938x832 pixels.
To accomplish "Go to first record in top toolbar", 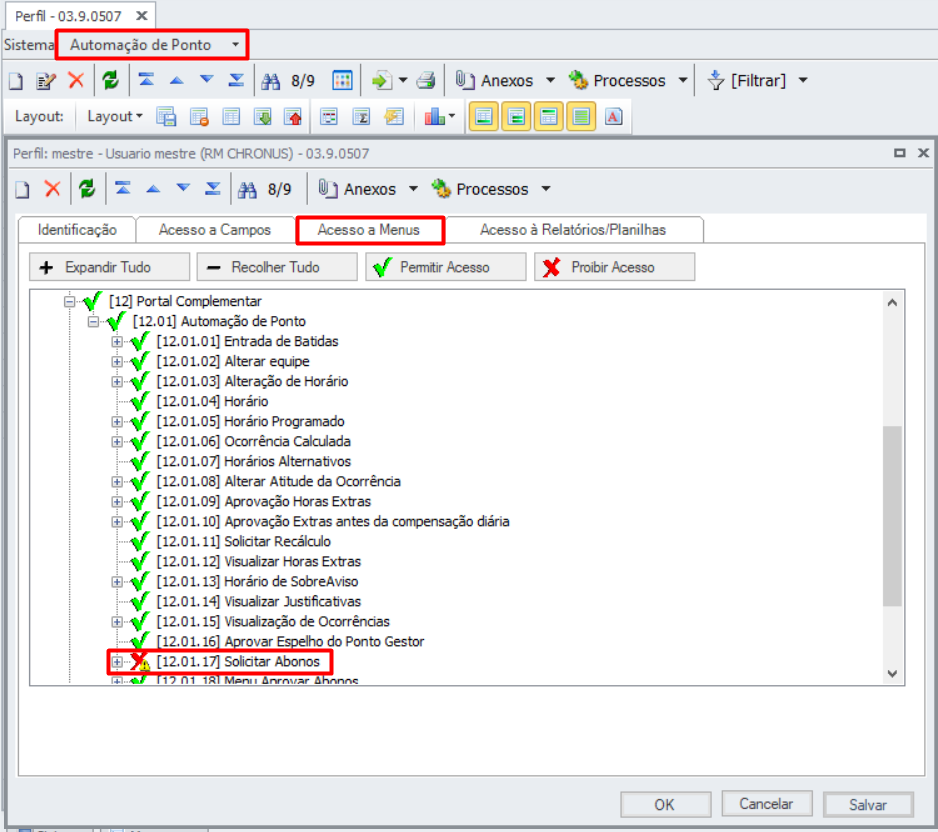I will pyautogui.click(x=146, y=80).
